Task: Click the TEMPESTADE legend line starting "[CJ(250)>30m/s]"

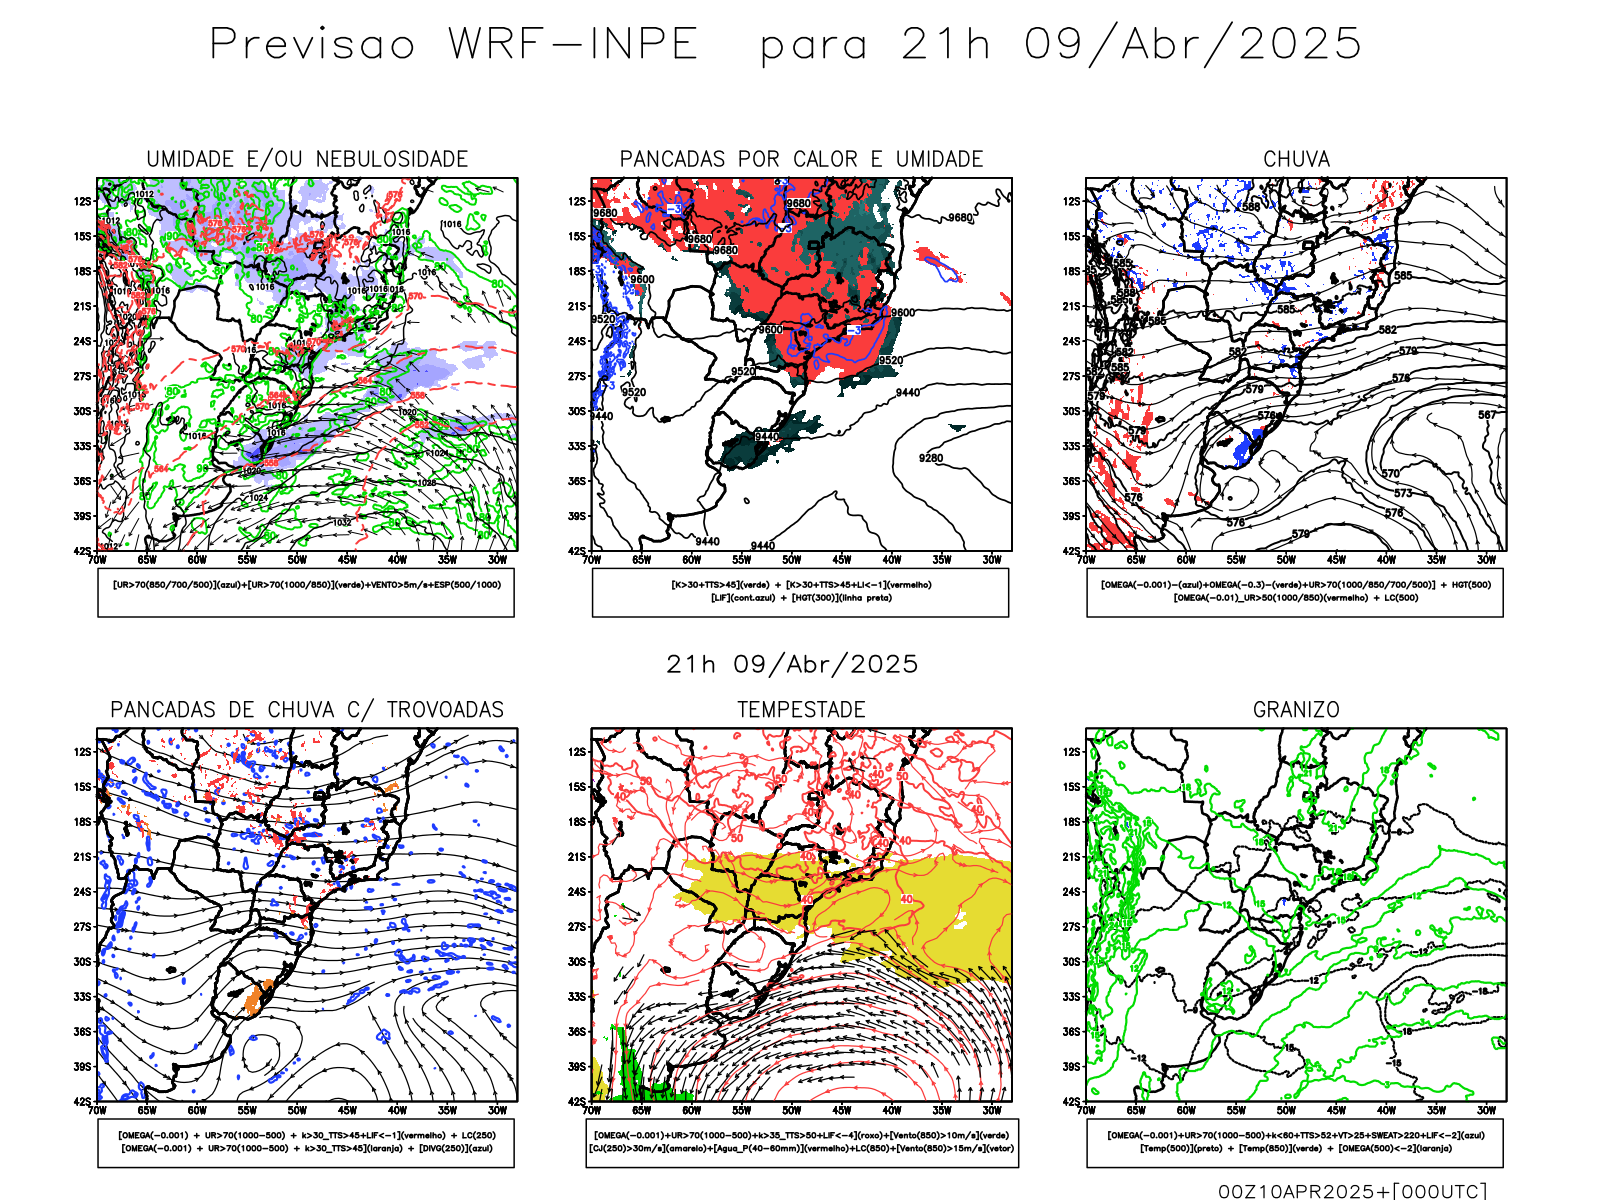Action: click(801, 1148)
